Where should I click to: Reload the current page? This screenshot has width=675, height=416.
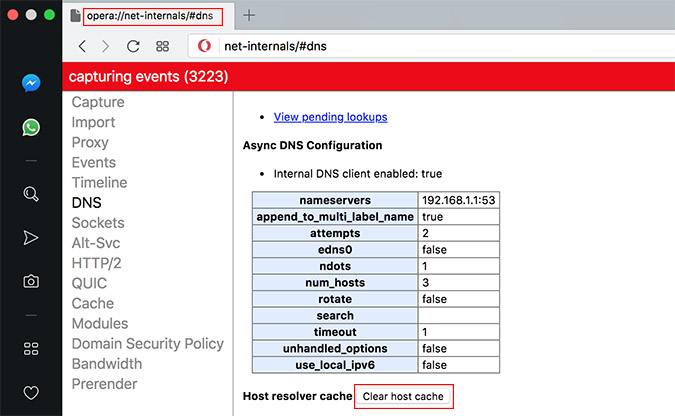[x=133, y=46]
